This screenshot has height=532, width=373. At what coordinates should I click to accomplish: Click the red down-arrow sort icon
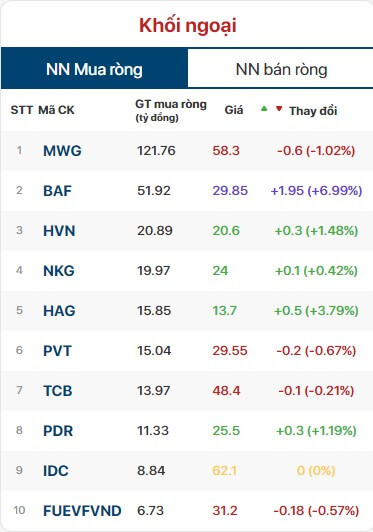tap(279, 109)
